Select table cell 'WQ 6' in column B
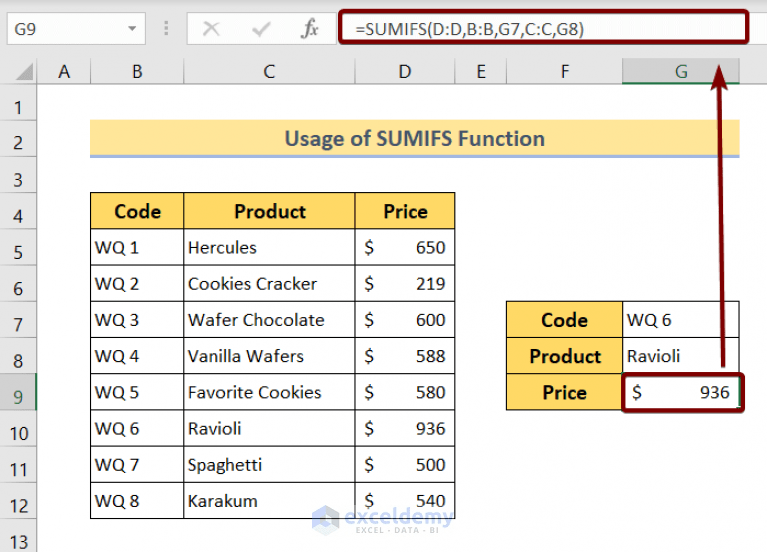This screenshot has height=552, width=767. pos(137,429)
